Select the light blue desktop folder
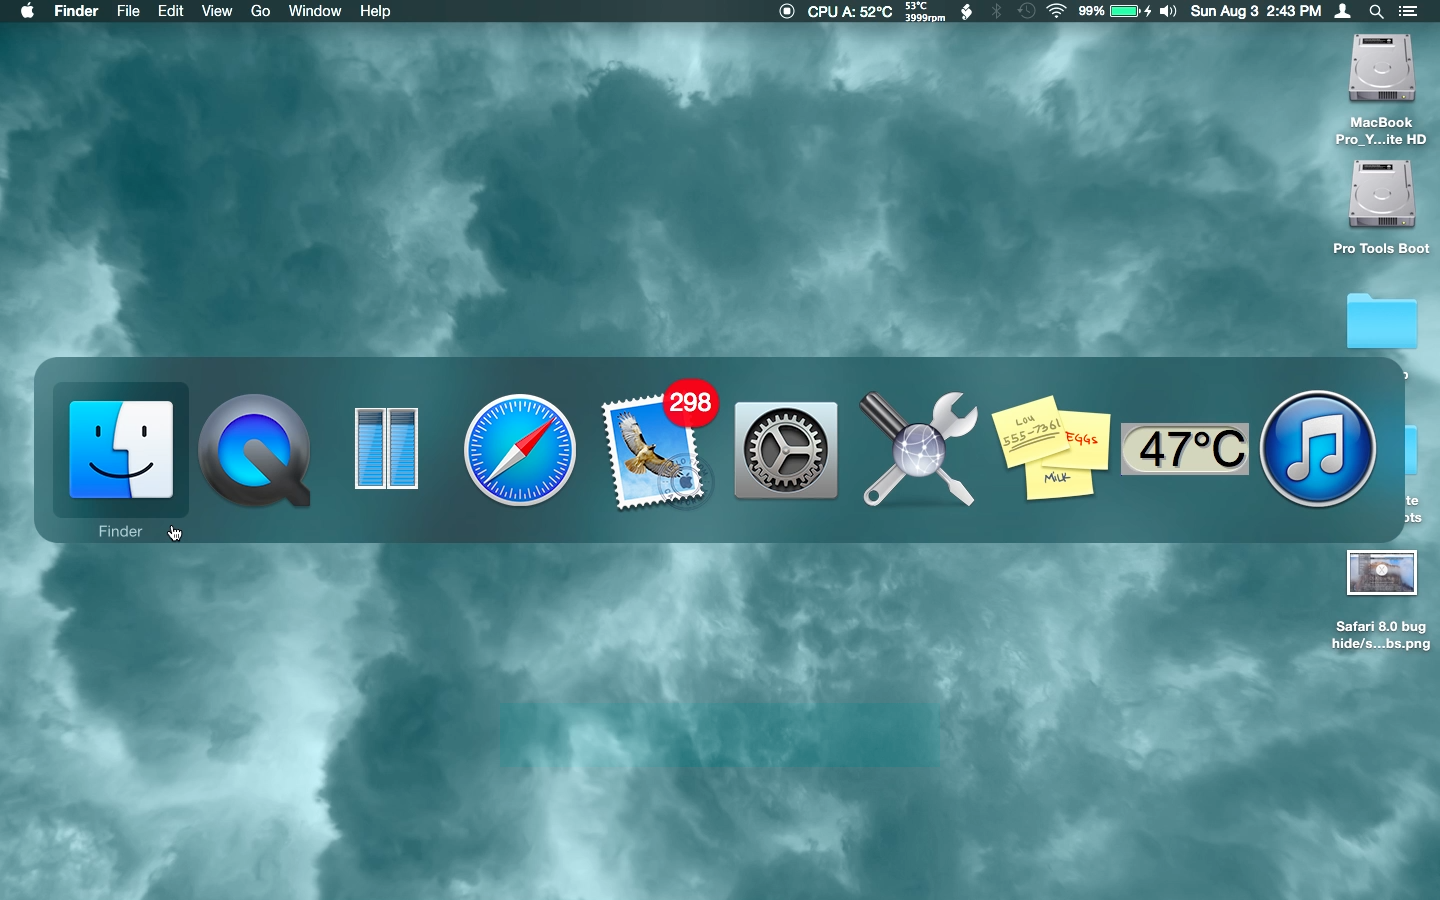Screen dimensions: 1440x900 [x=1382, y=320]
